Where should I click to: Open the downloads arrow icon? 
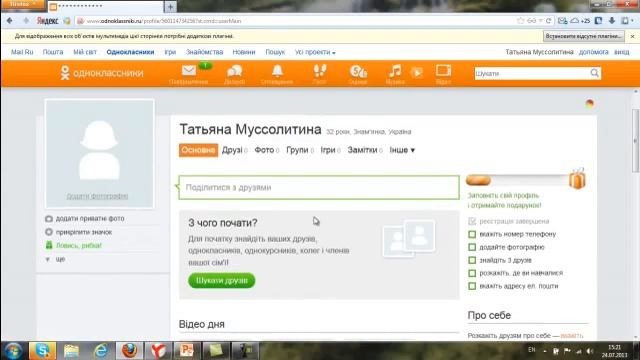click(612, 20)
